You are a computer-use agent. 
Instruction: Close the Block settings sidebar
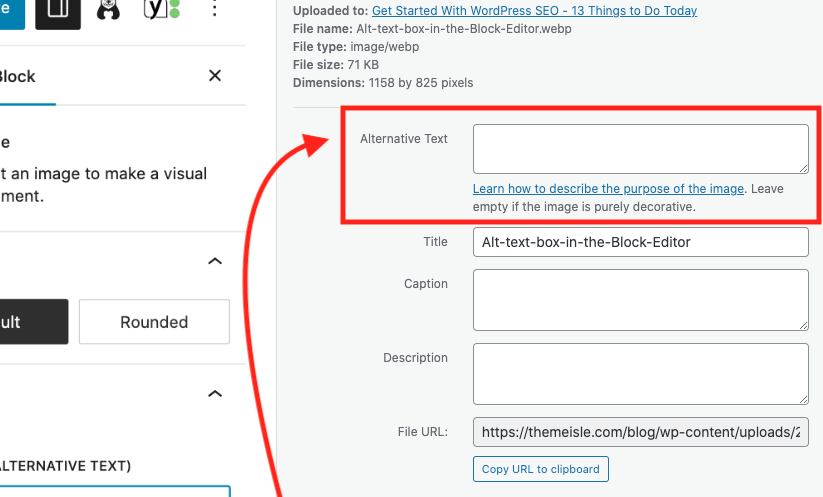pos(215,76)
